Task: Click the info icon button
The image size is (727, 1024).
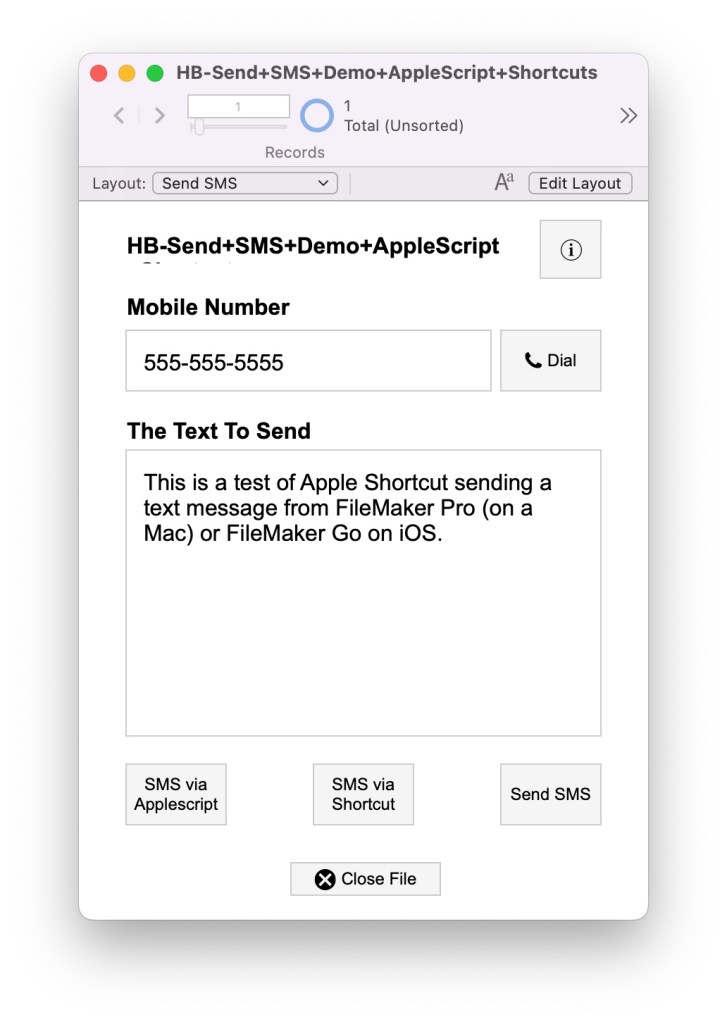Action: 570,249
